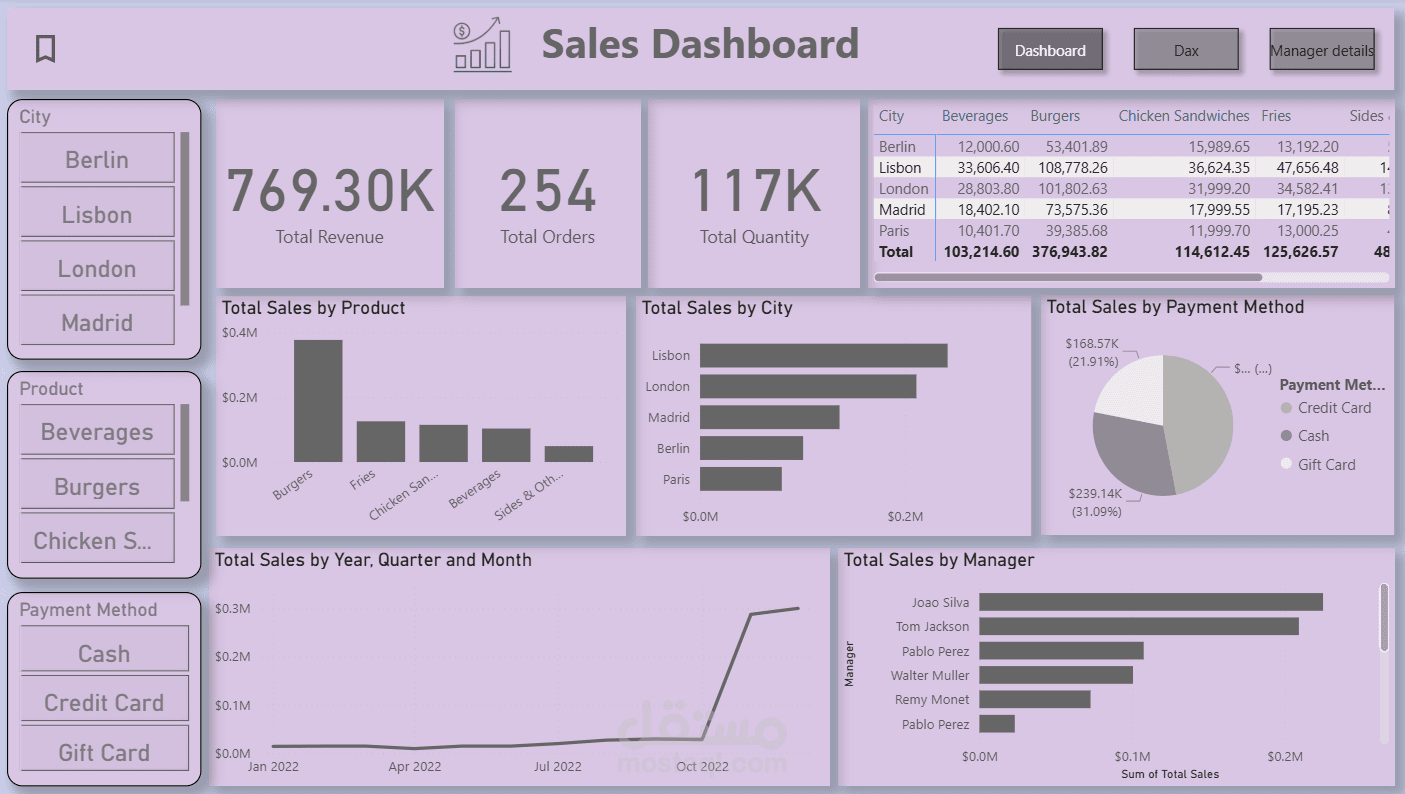The width and height of the screenshot is (1405, 794).
Task: Sort table by City column header
Action: pyautogui.click(x=891, y=116)
